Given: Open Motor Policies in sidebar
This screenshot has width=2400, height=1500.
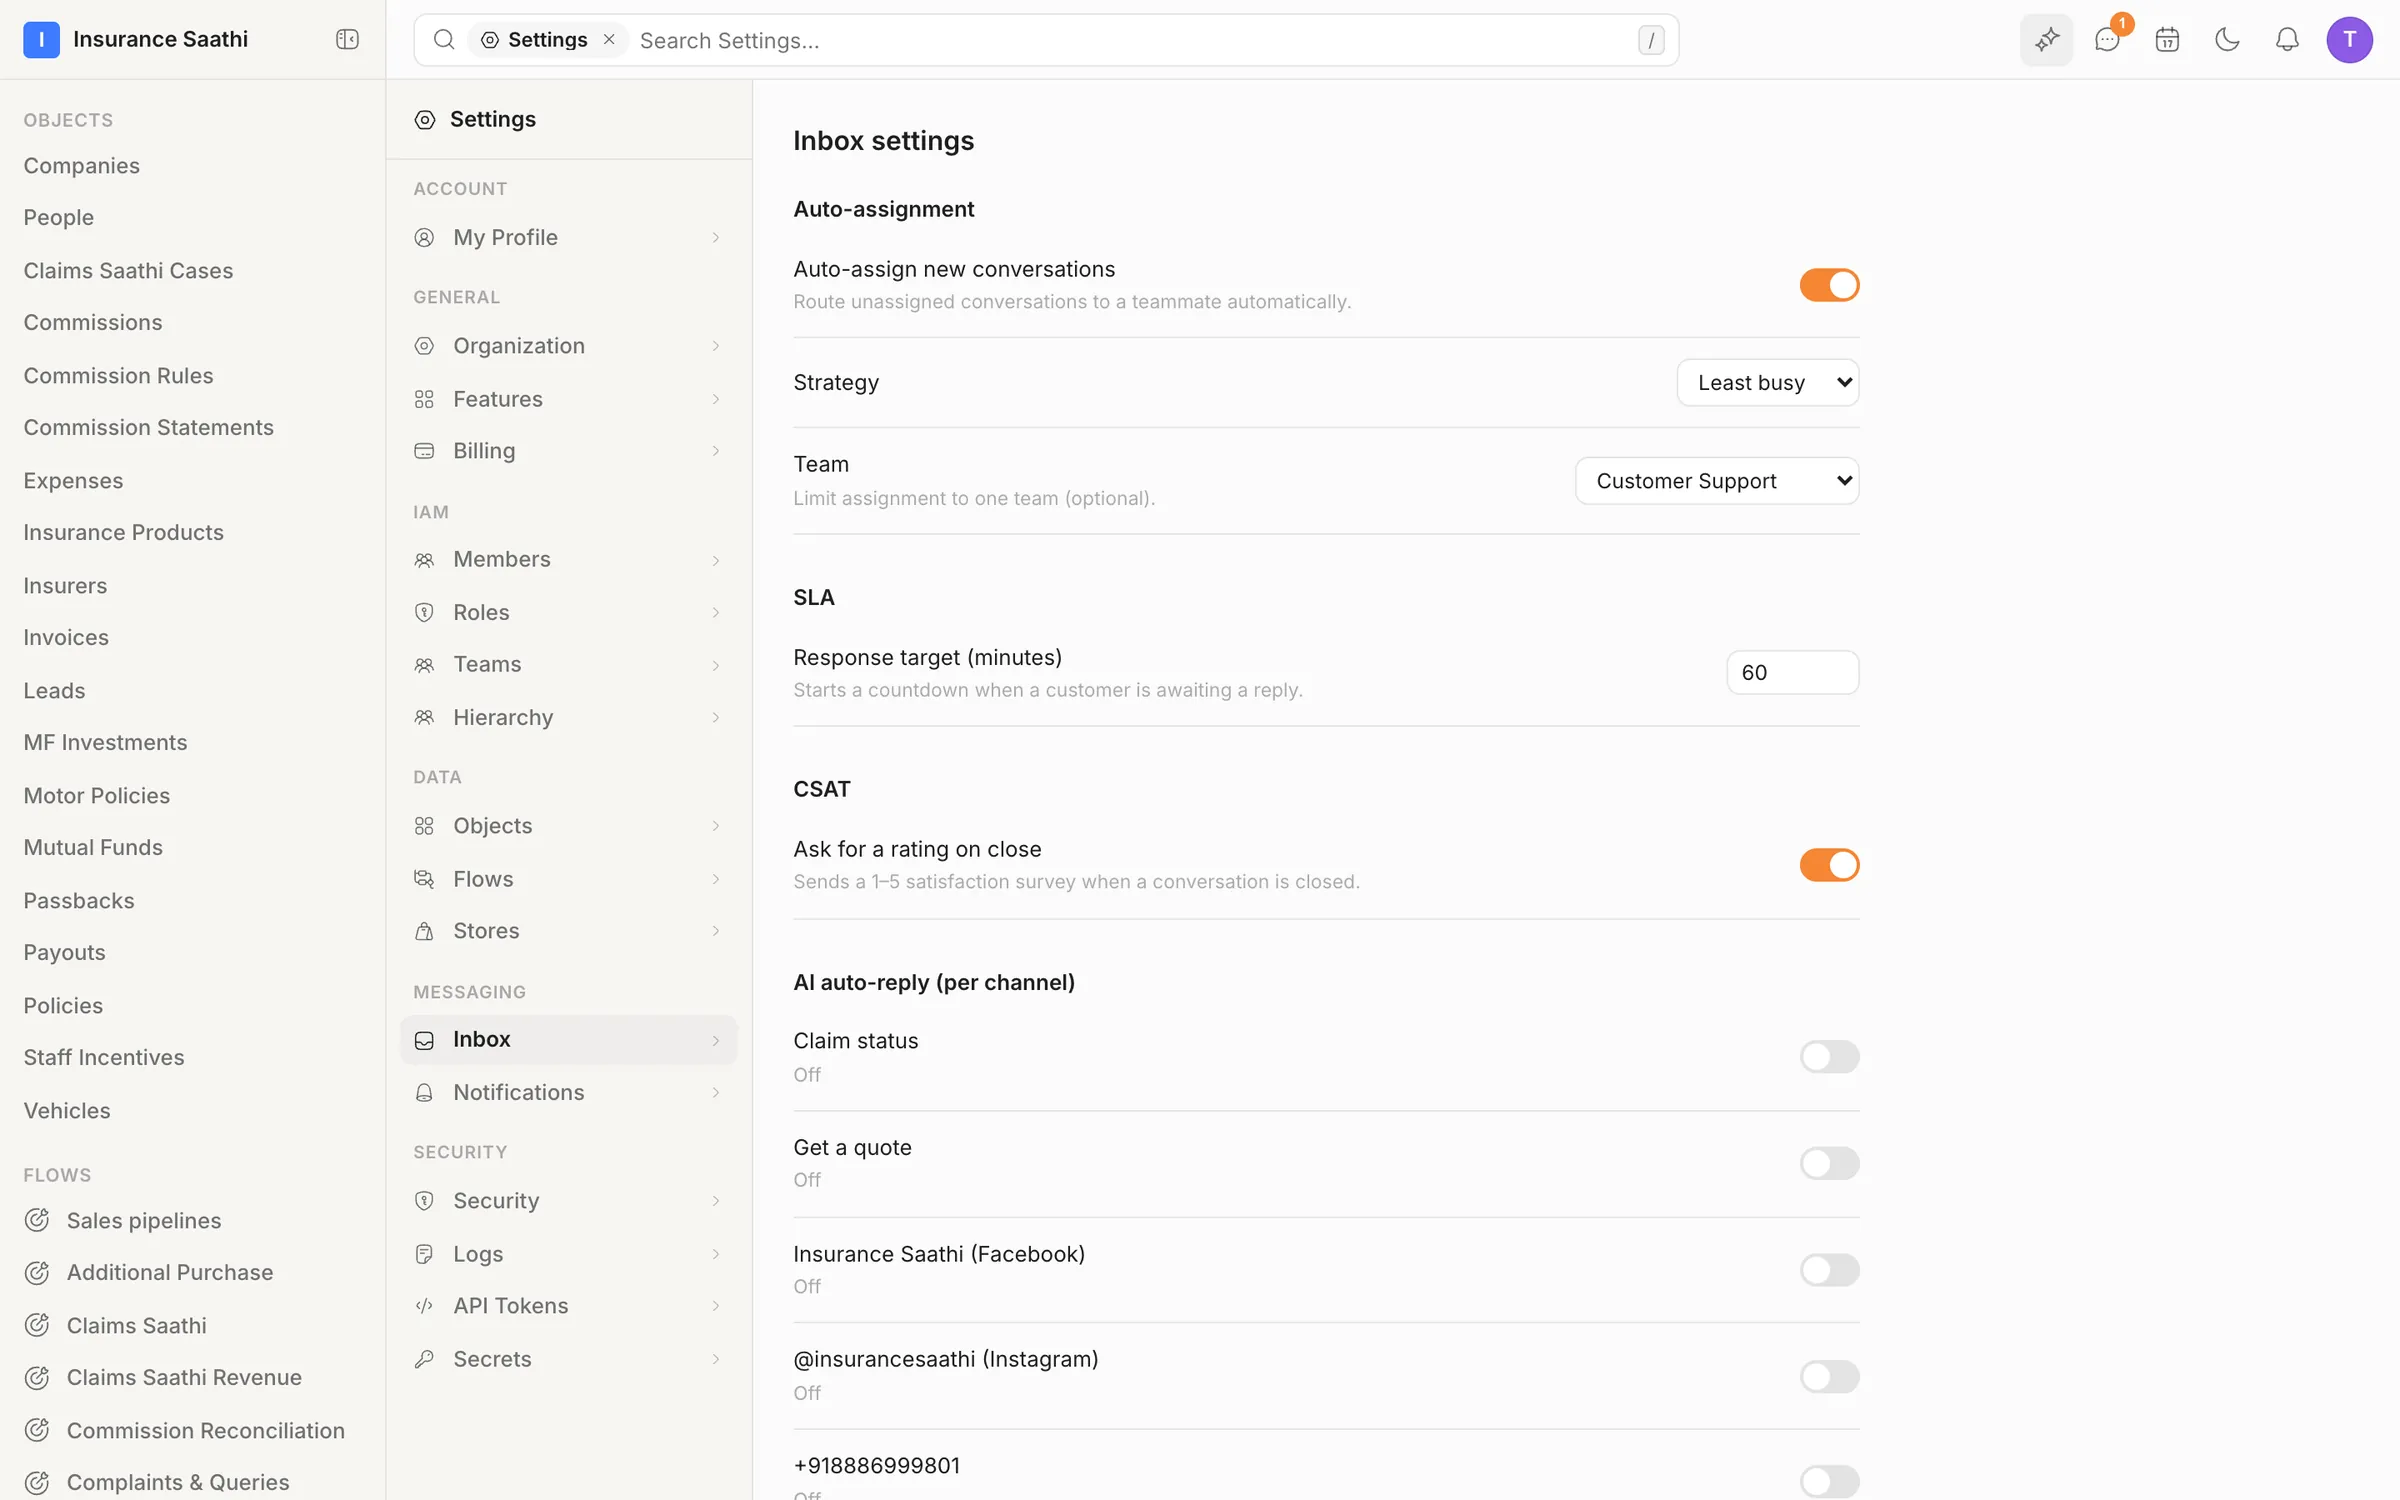Looking at the screenshot, I should coord(96,795).
